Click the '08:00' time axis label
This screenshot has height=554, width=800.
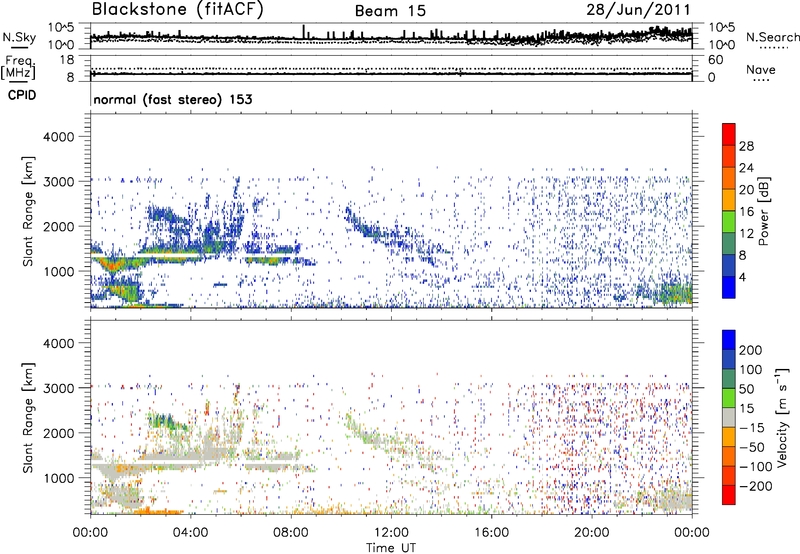pyautogui.click(x=290, y=533)
